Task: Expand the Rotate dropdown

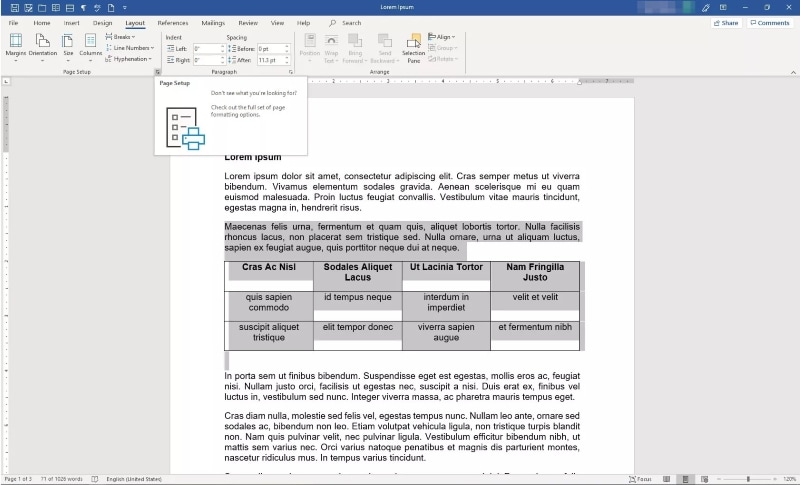Action: [x=443, y=59]
